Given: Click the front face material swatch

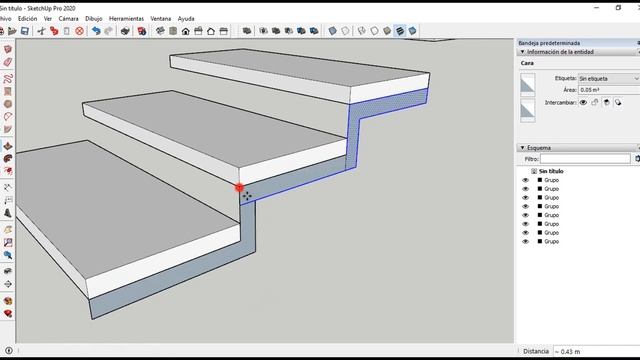Looking at the screenshot, I should pos(527,85).
